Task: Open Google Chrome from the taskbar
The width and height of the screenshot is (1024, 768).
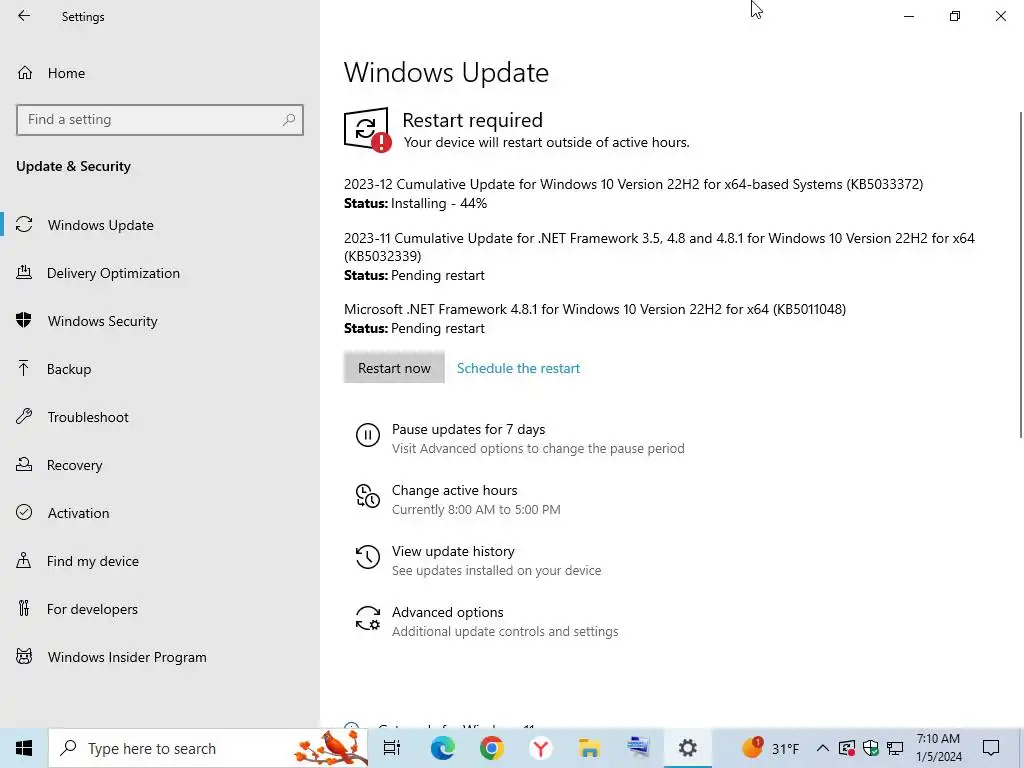Action: pyautogui.click(x=491, y=748)
